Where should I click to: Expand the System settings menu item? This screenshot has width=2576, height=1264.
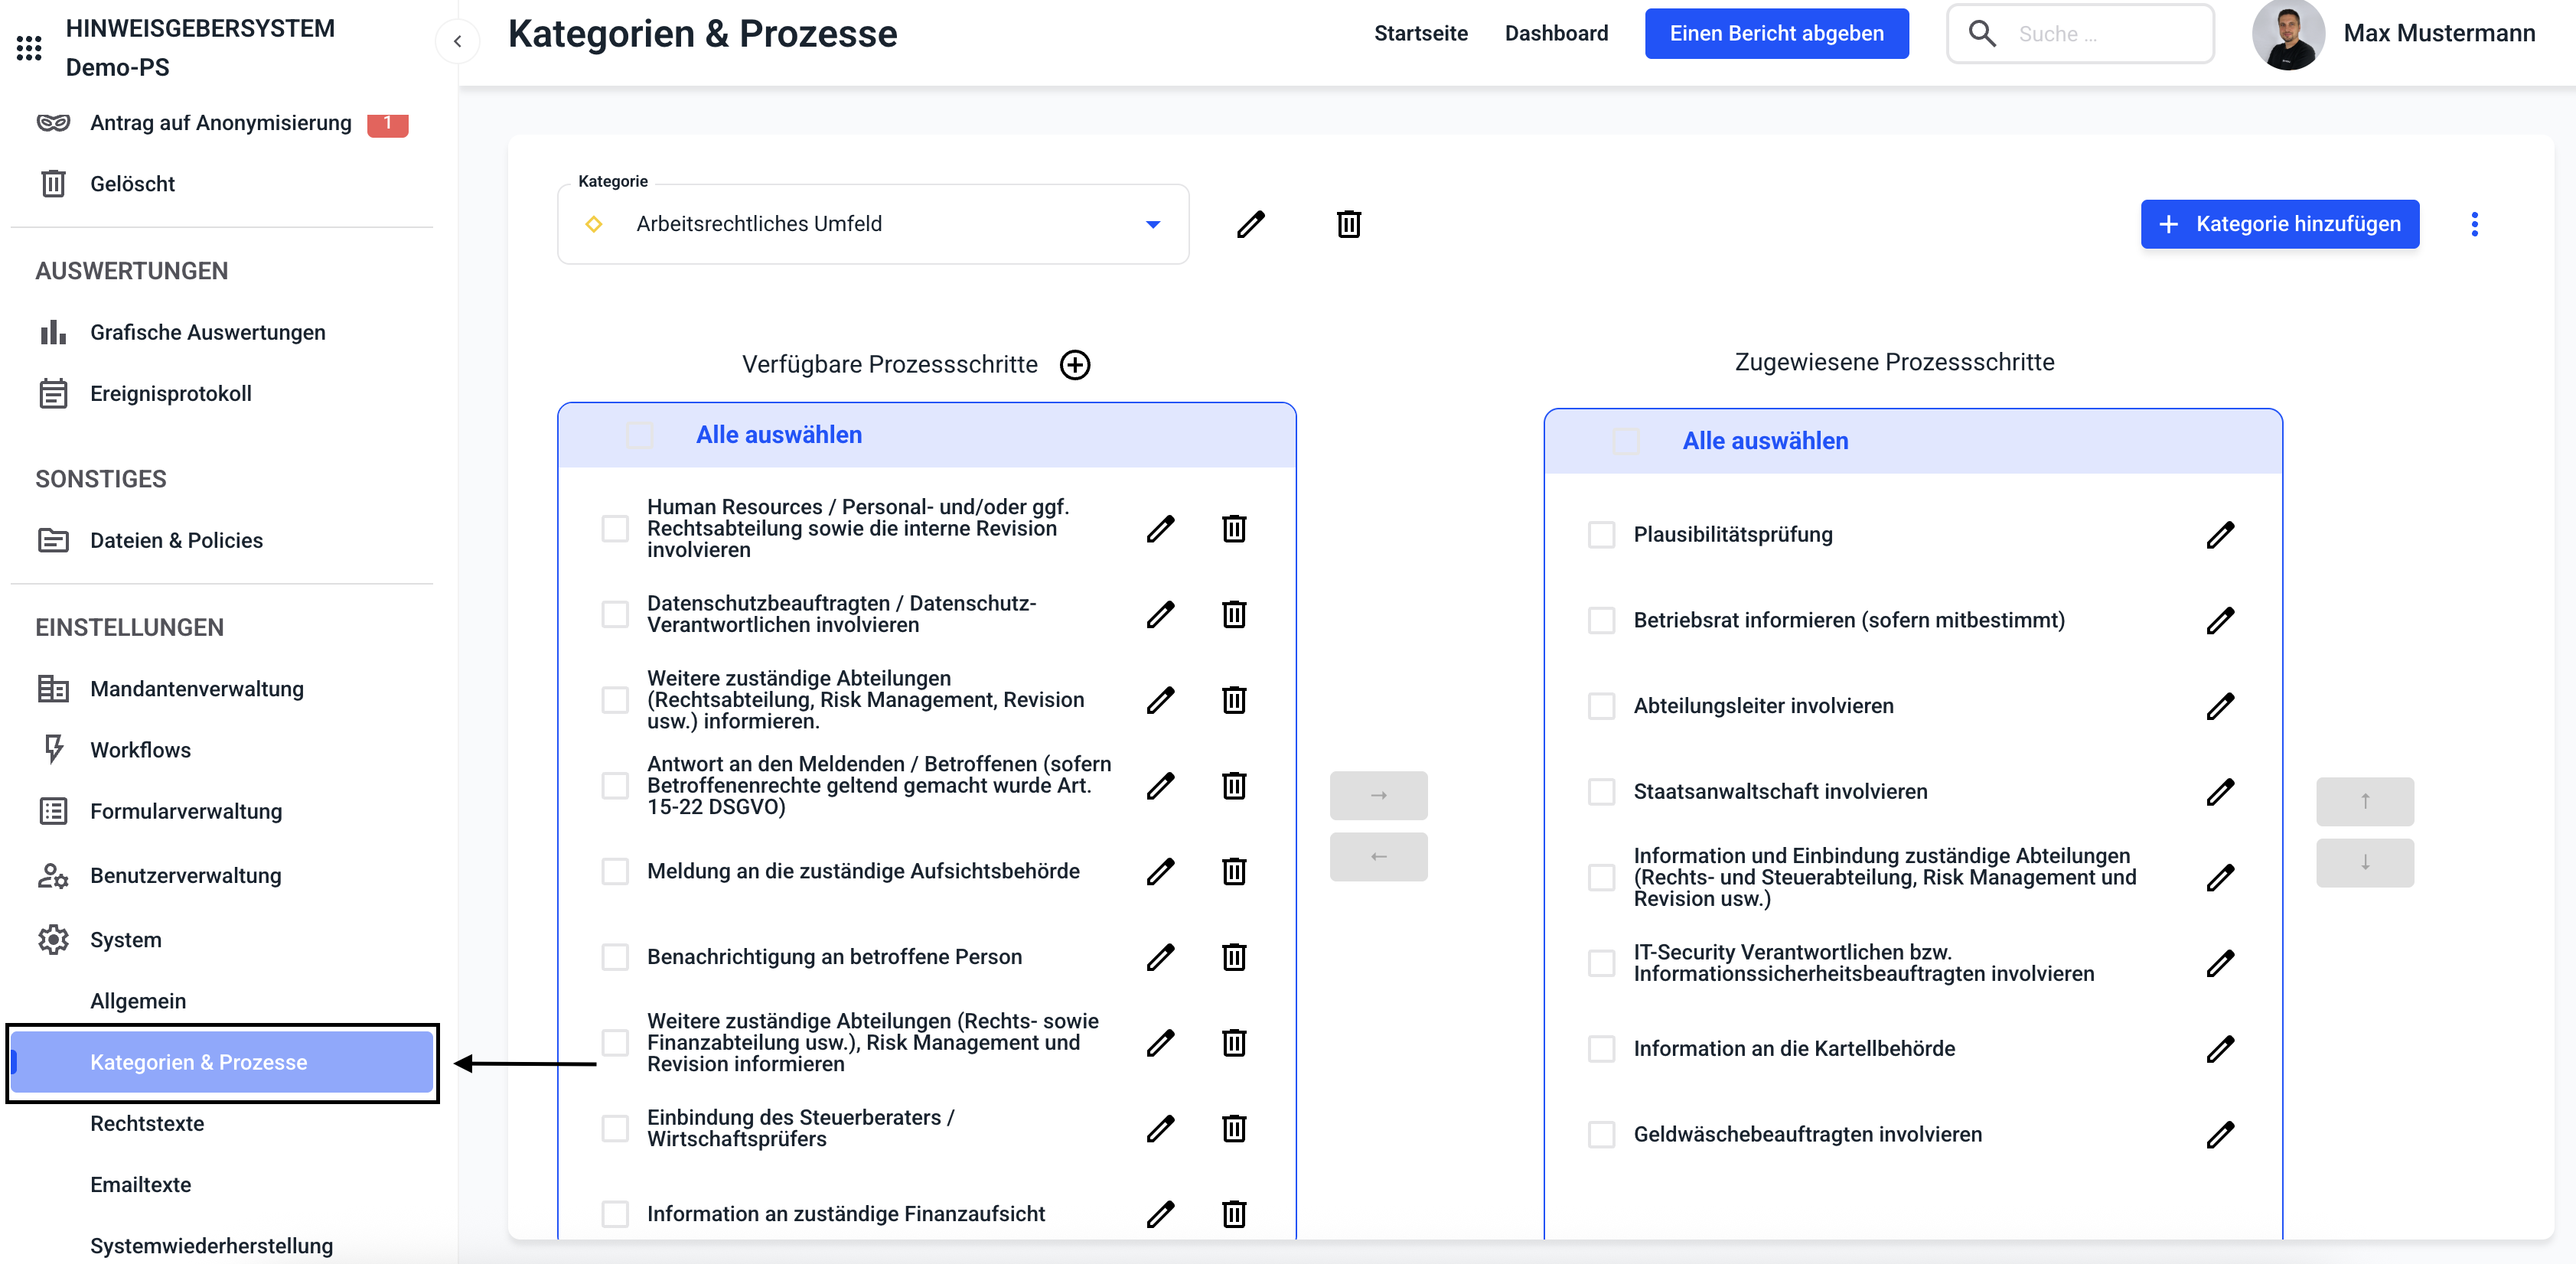[x=125, y=939]
